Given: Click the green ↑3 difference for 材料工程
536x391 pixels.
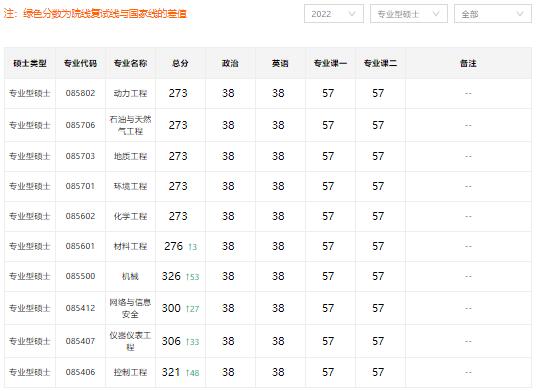Looking at the screenshot, I should (193, 247).
